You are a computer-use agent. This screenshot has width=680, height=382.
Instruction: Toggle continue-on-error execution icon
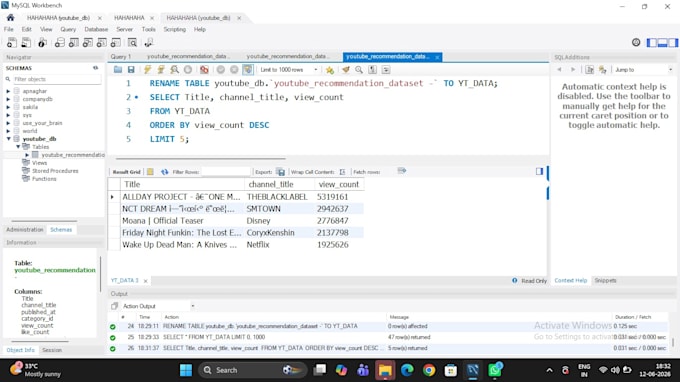point(204,69)
